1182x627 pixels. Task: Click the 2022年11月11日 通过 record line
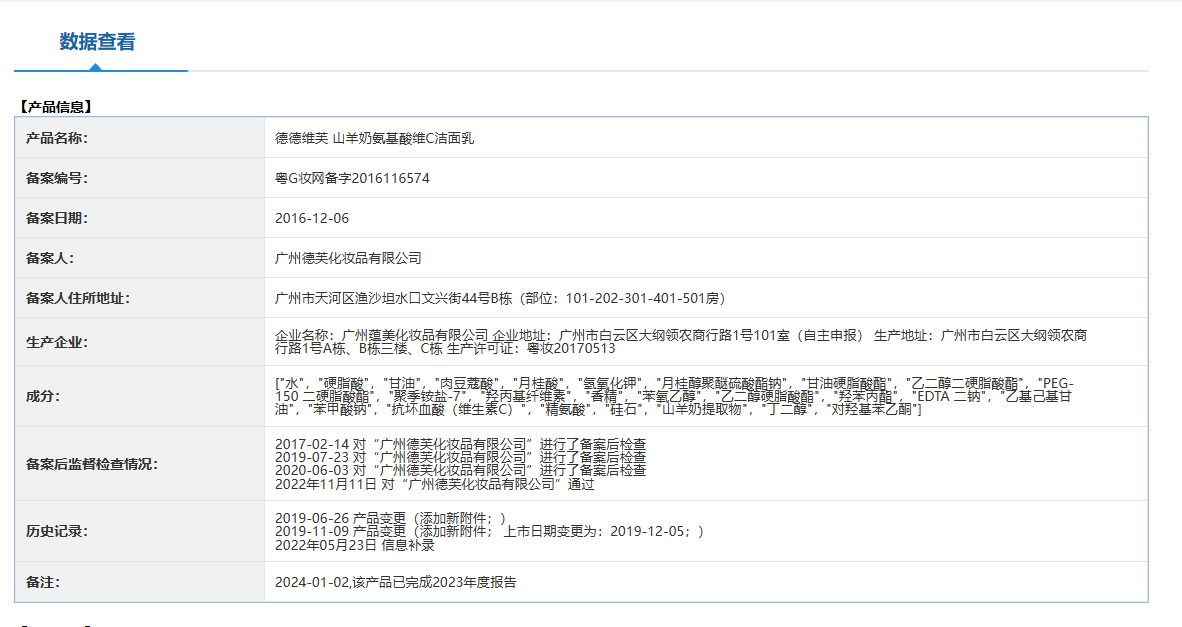pyautogui.click(x=435, y=484)
